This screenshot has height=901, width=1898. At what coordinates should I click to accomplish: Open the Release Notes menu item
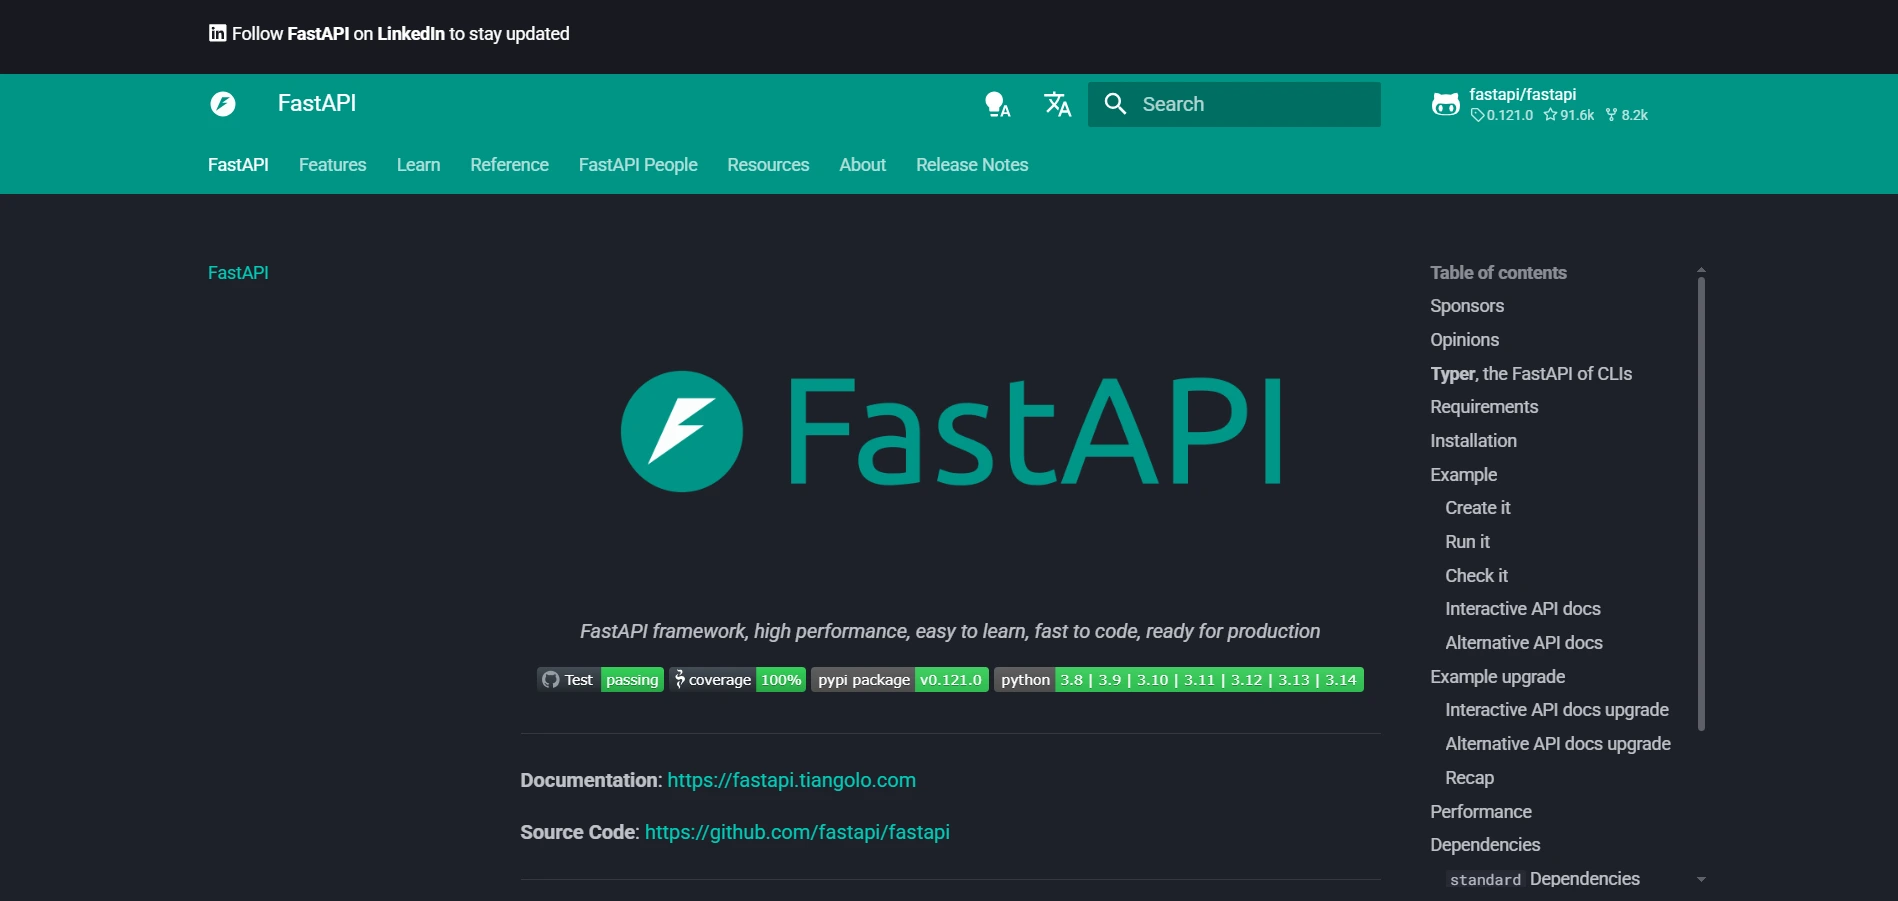pyautogui.click(x=971, y=165)
